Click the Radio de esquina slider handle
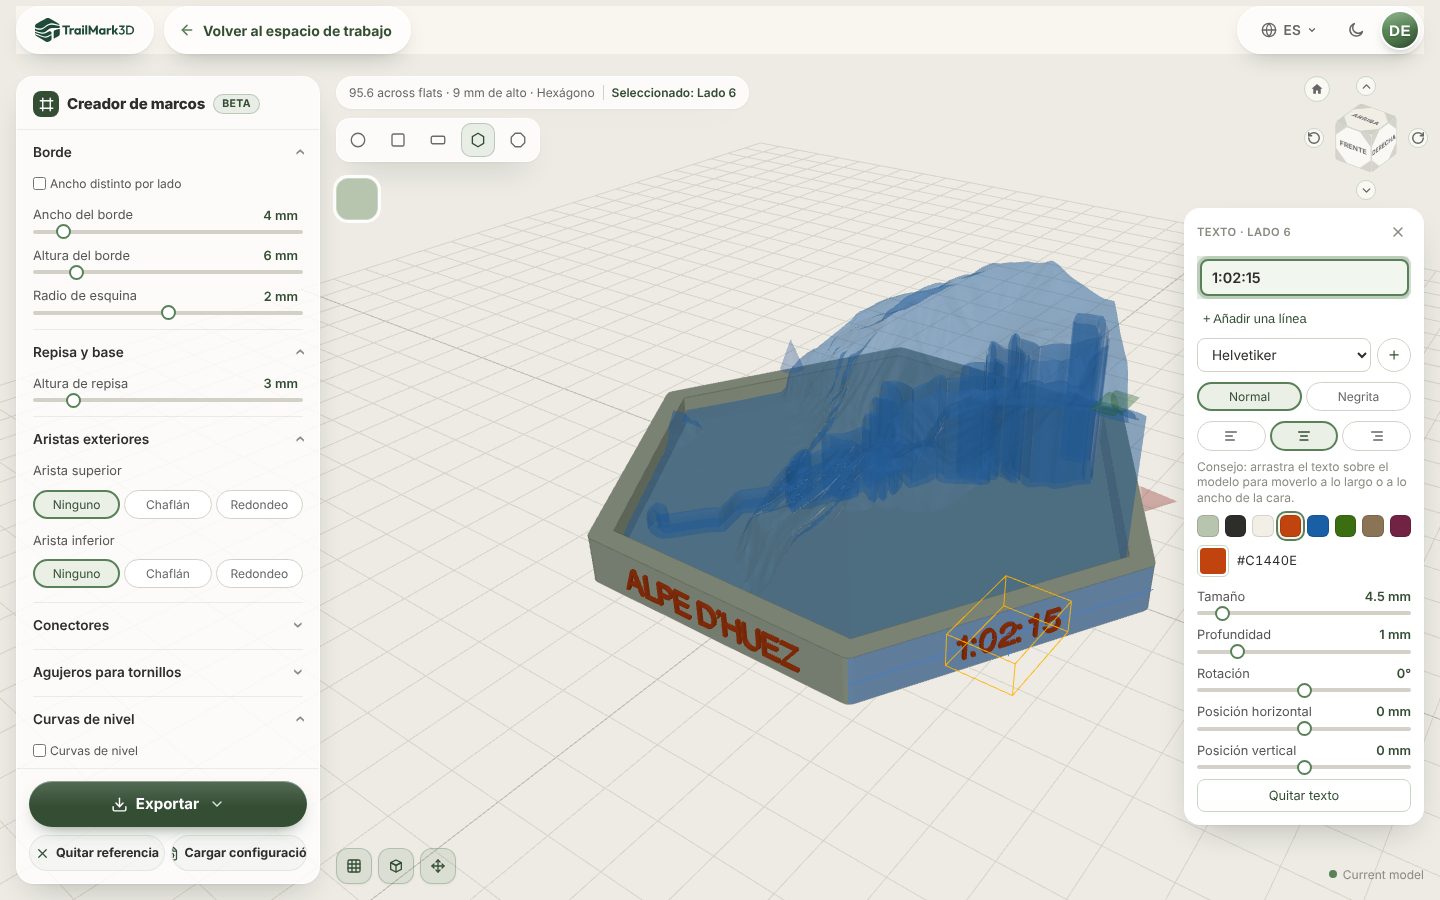Viewport: 1440px width, 900px height. click(x=168, y=313)
